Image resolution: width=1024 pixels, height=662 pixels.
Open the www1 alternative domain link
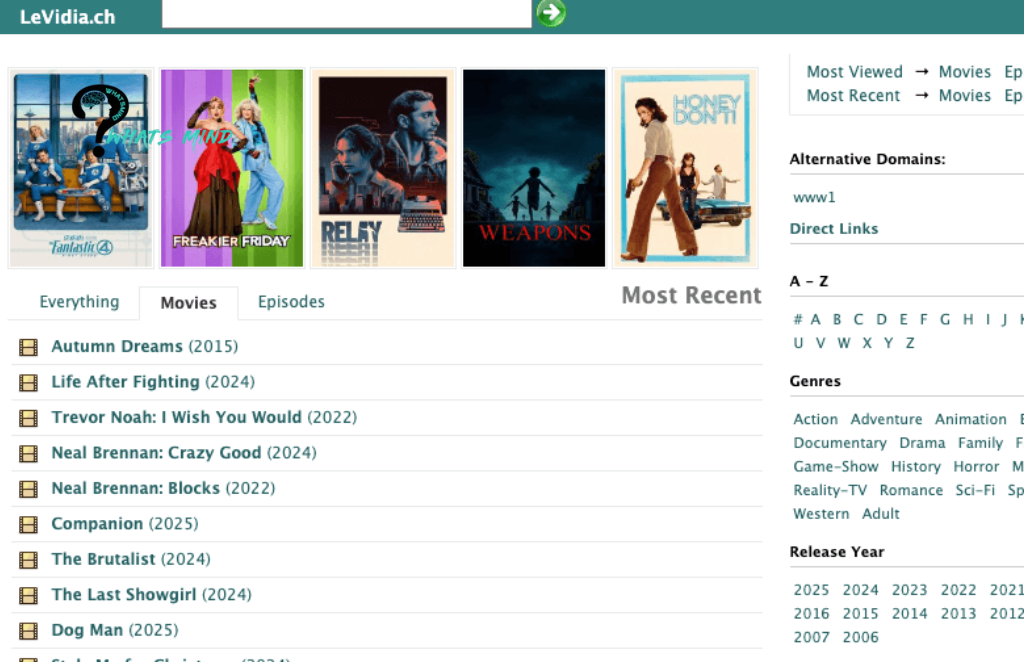coord(814,197)
